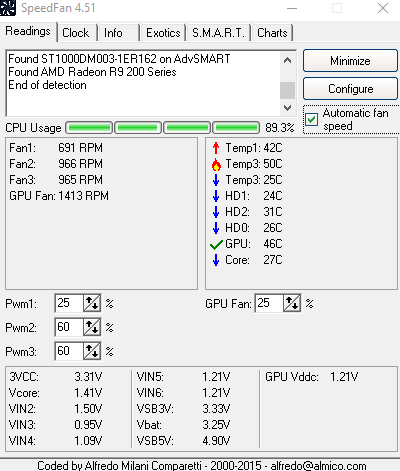400x471 pixels.
Task: Click the first CPU usage bar
Action: 89,128
